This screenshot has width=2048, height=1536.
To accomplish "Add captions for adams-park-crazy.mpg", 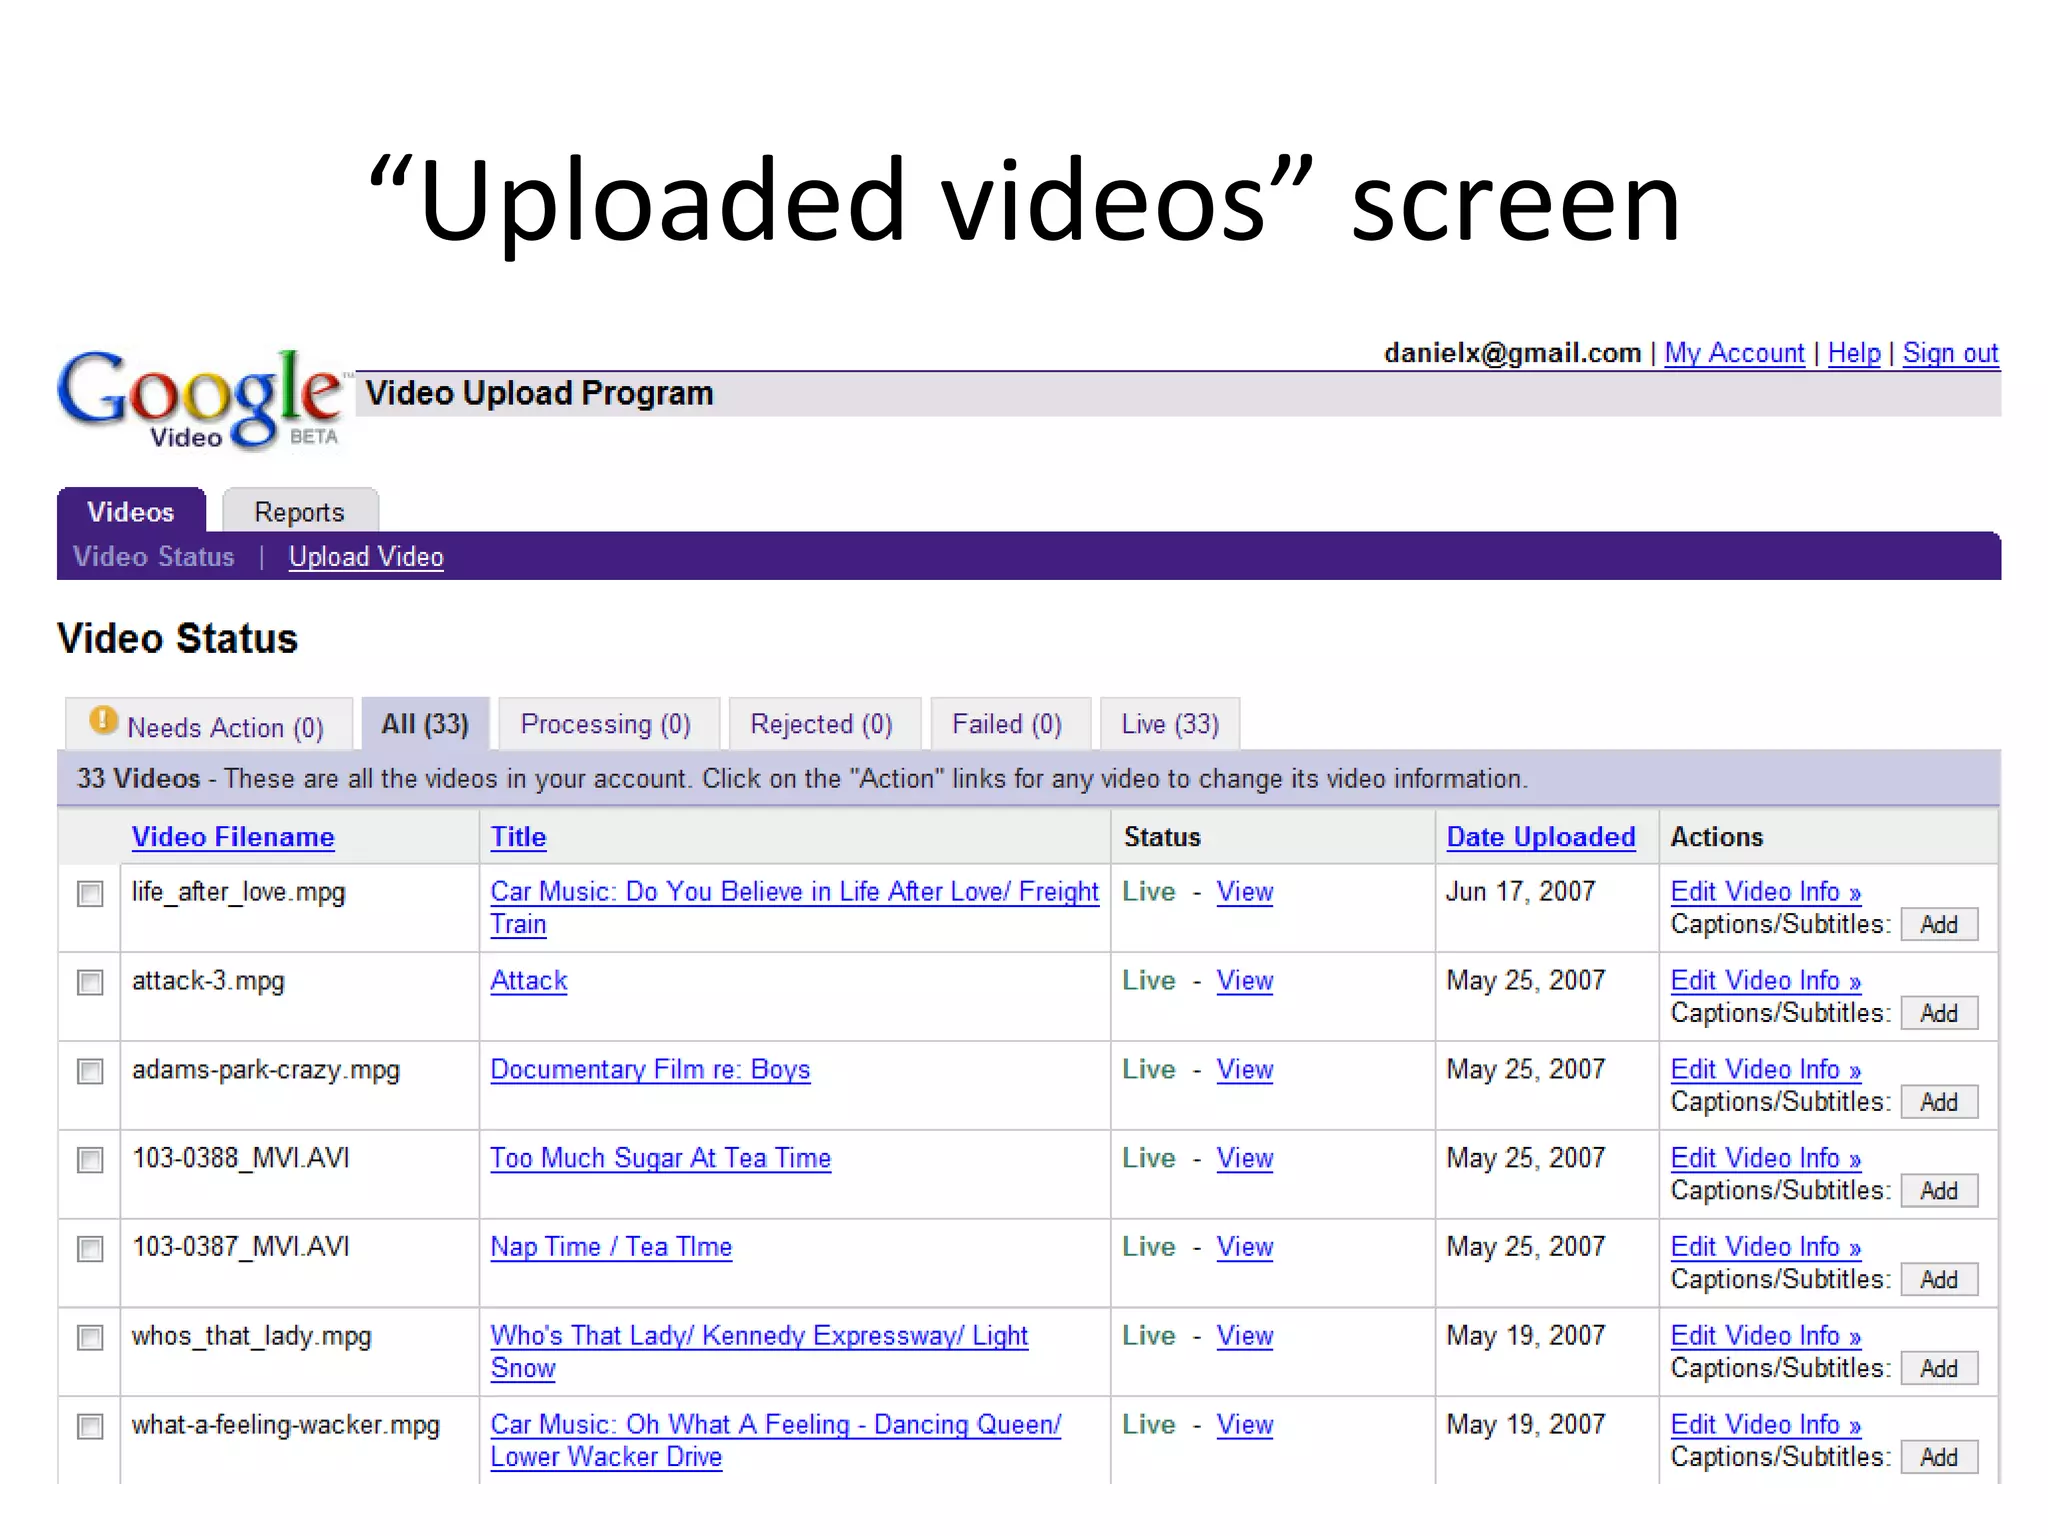I will (1939, 1103).
